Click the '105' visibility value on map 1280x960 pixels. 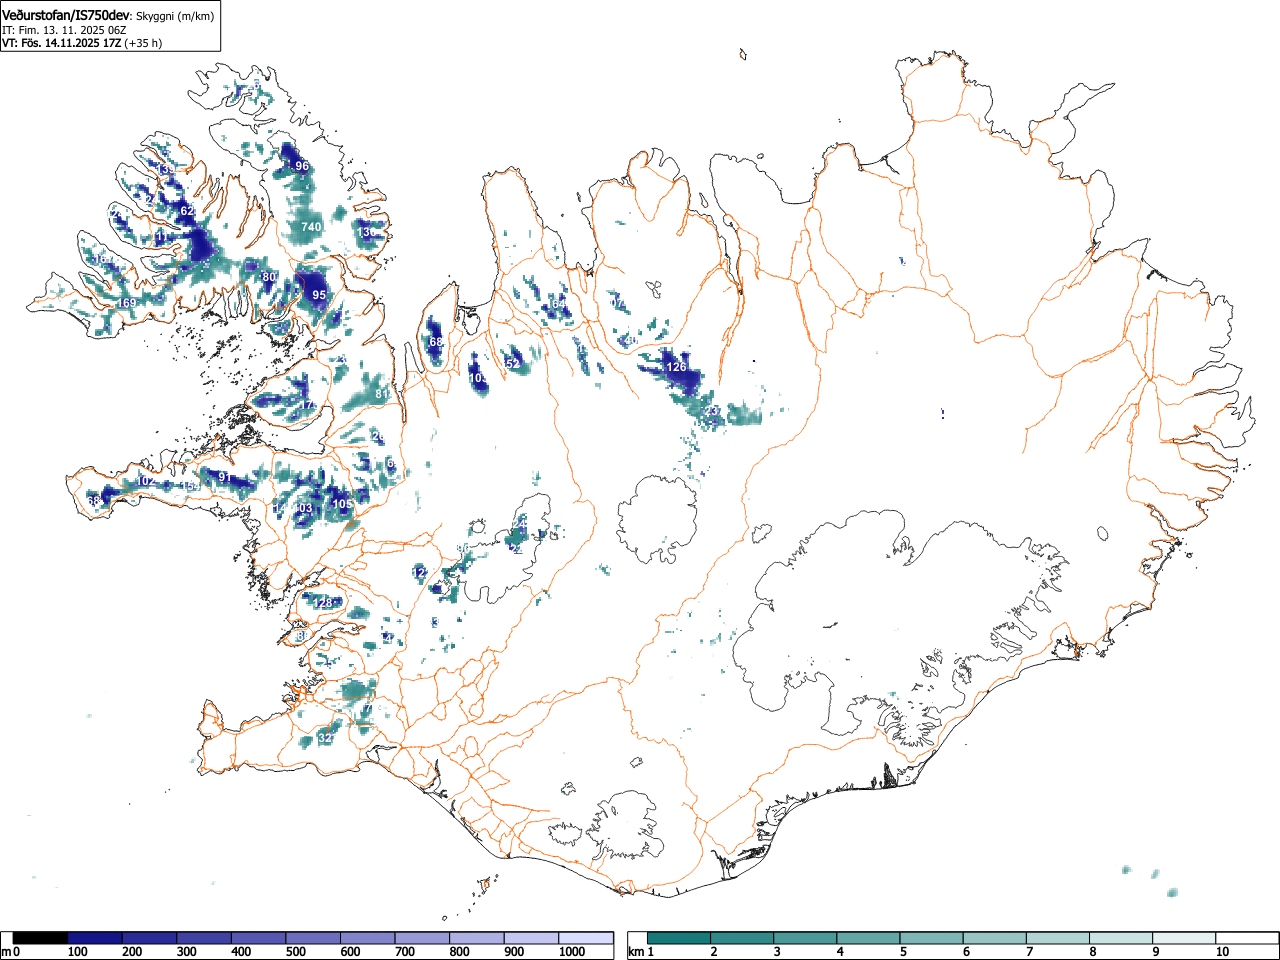(342, 504)
